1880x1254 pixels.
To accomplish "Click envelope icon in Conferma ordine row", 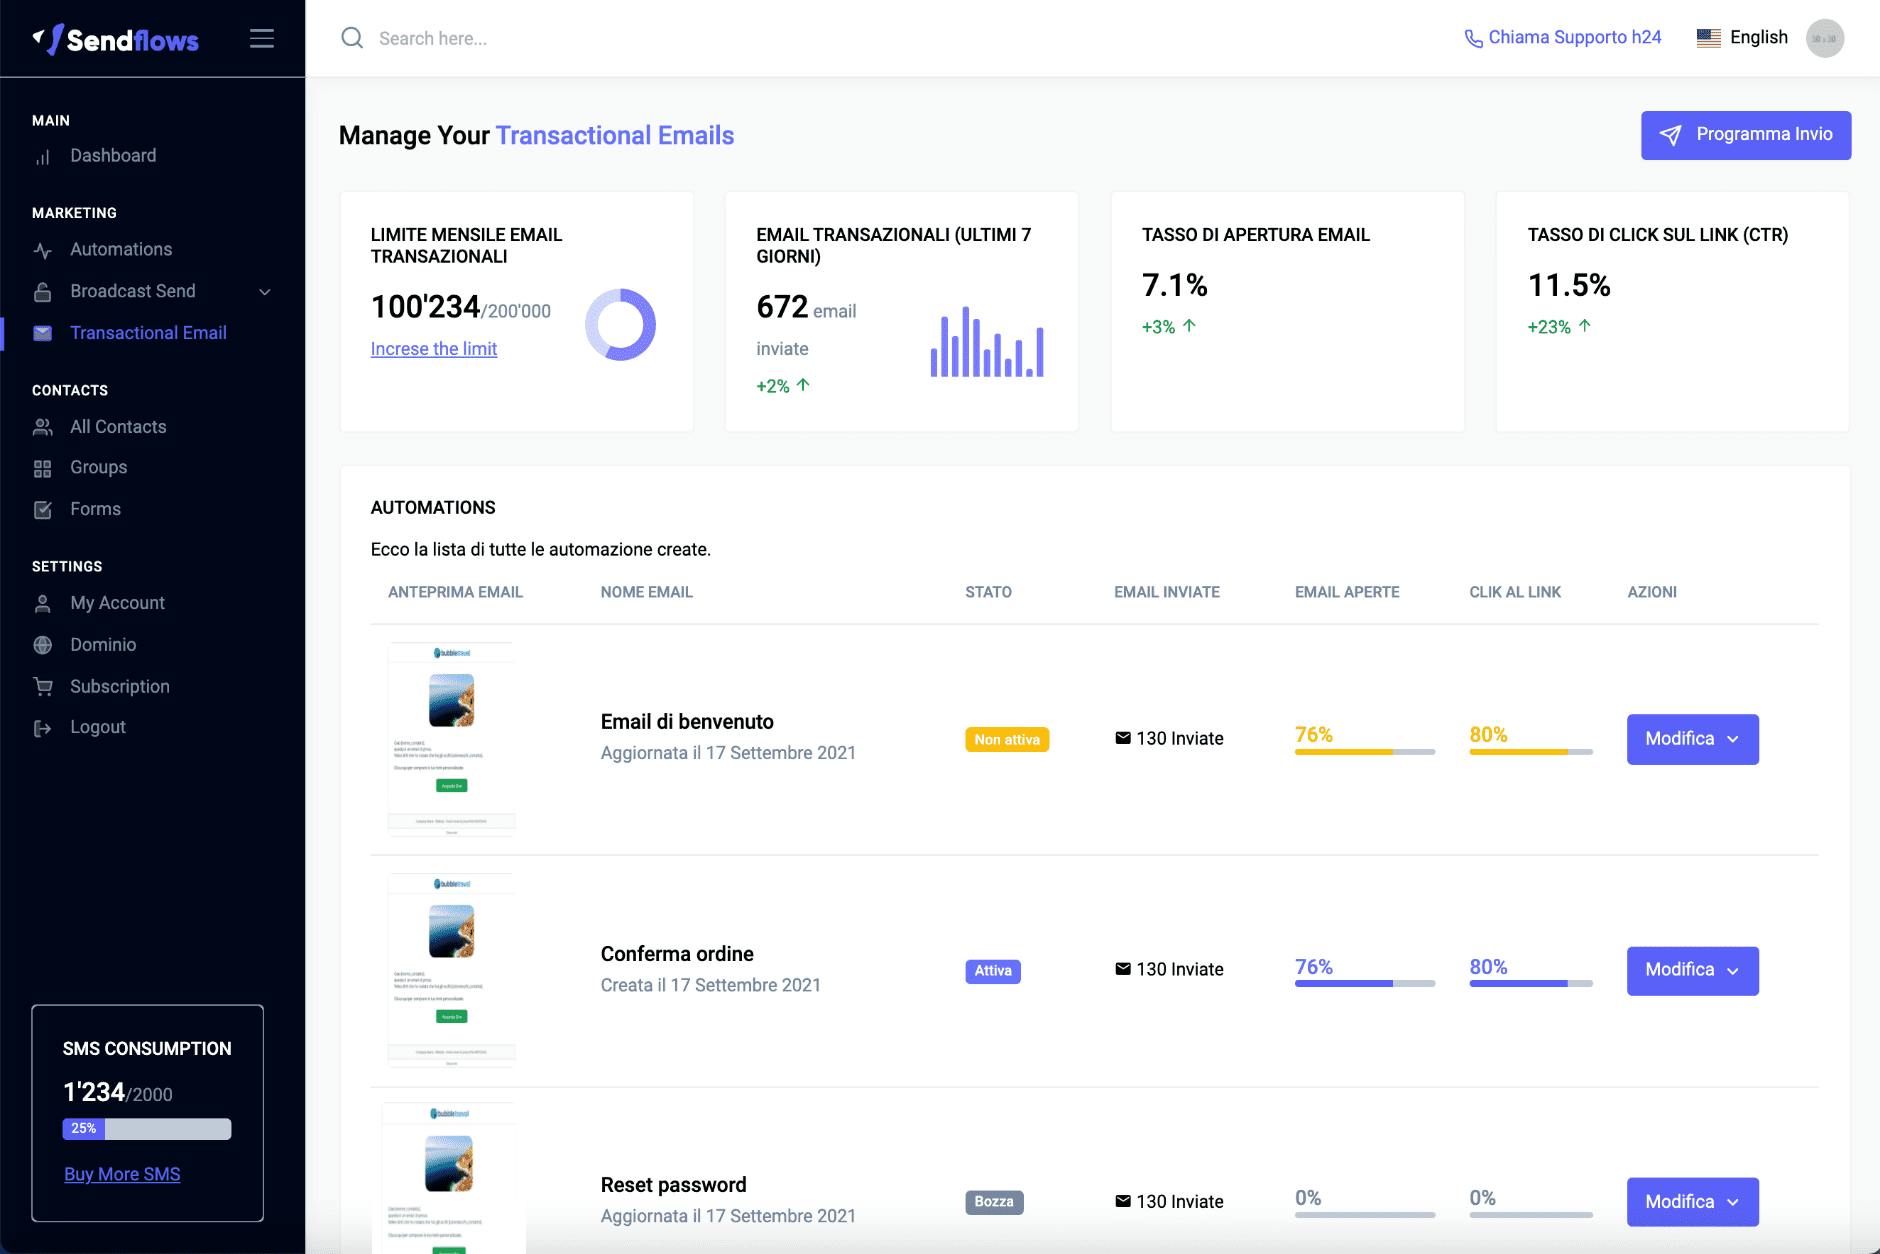I will tap(1123, 969).
